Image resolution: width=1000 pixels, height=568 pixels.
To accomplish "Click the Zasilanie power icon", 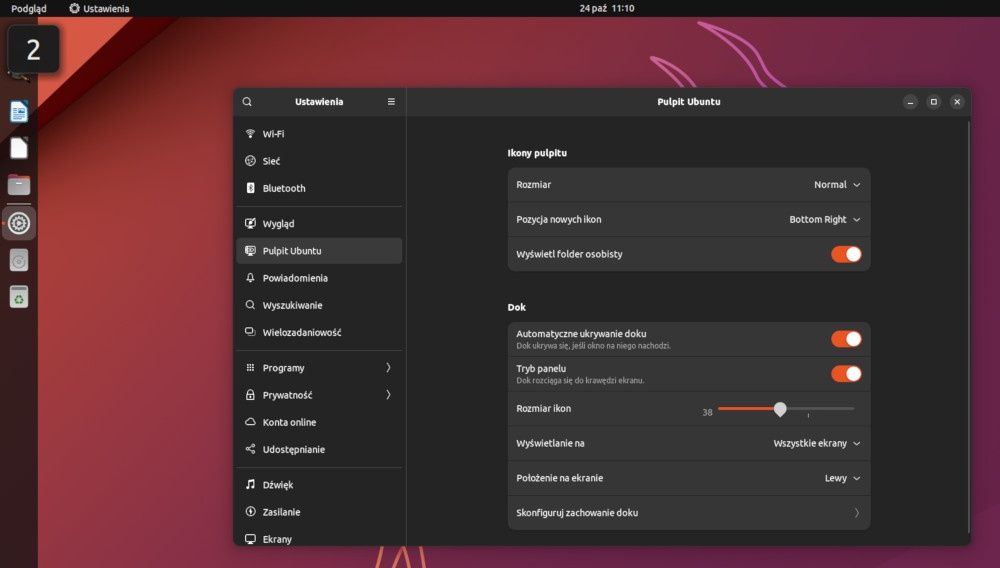I will [x=250, y=512].
